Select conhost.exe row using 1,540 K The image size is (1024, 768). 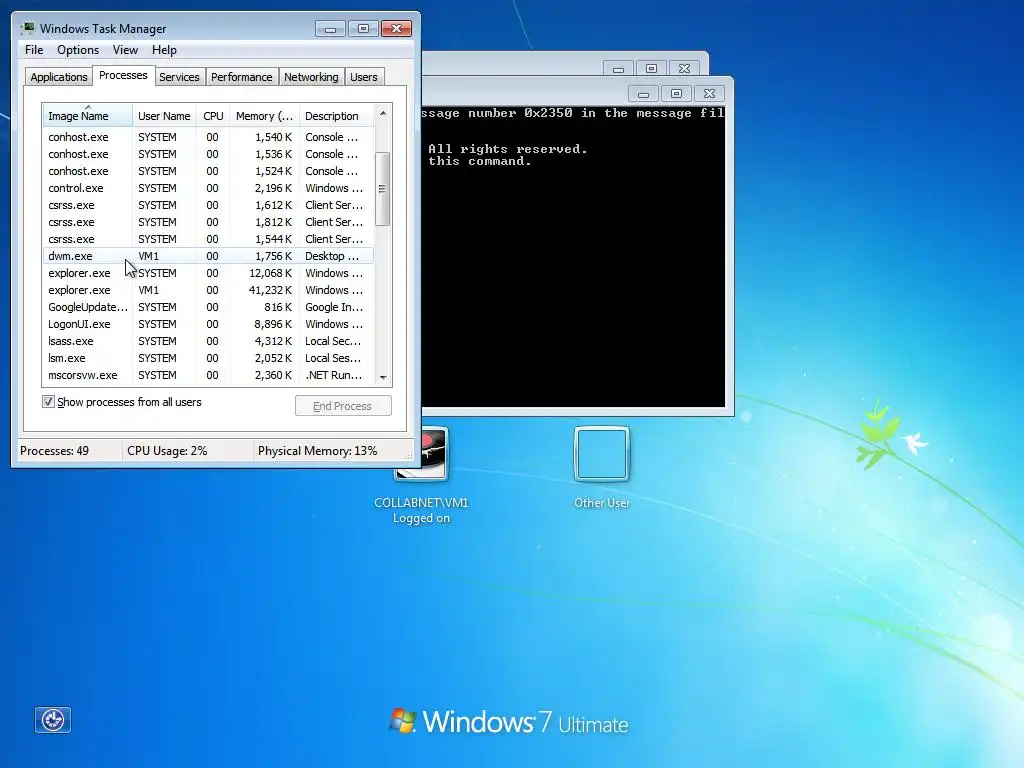(x=208, y=137)
